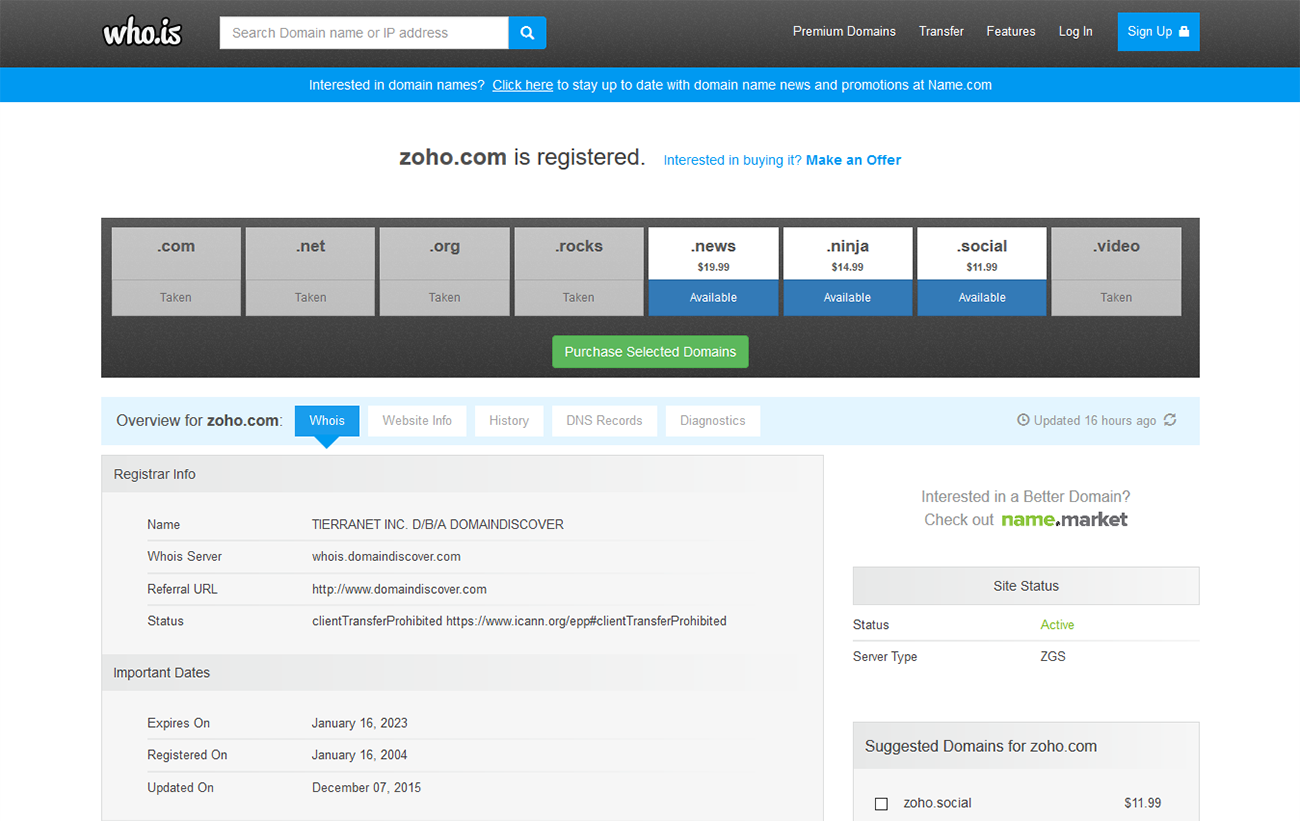Click the http://www.domaindiscover.com referral URL
Viewport: 1300px width, 821px height.
tap(399, 589)
